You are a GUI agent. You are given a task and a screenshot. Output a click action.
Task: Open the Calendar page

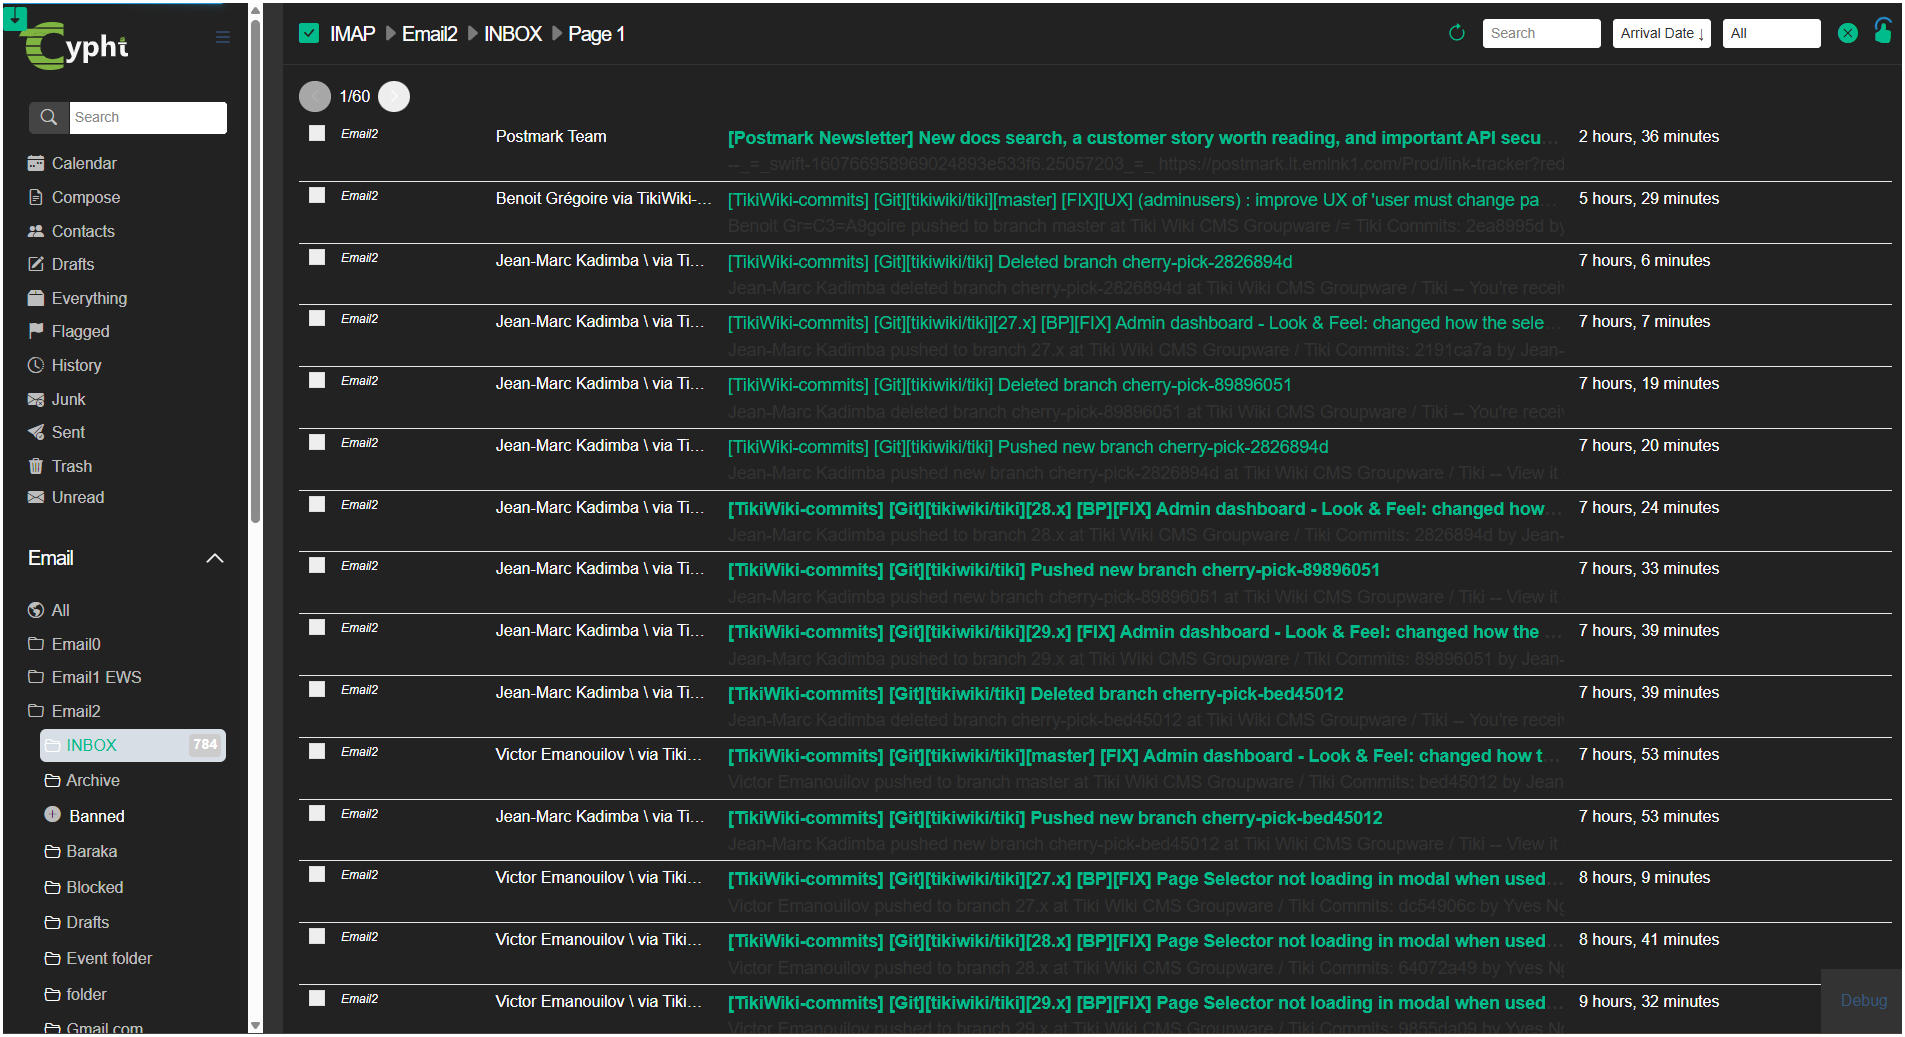click(x=84, y=163)
